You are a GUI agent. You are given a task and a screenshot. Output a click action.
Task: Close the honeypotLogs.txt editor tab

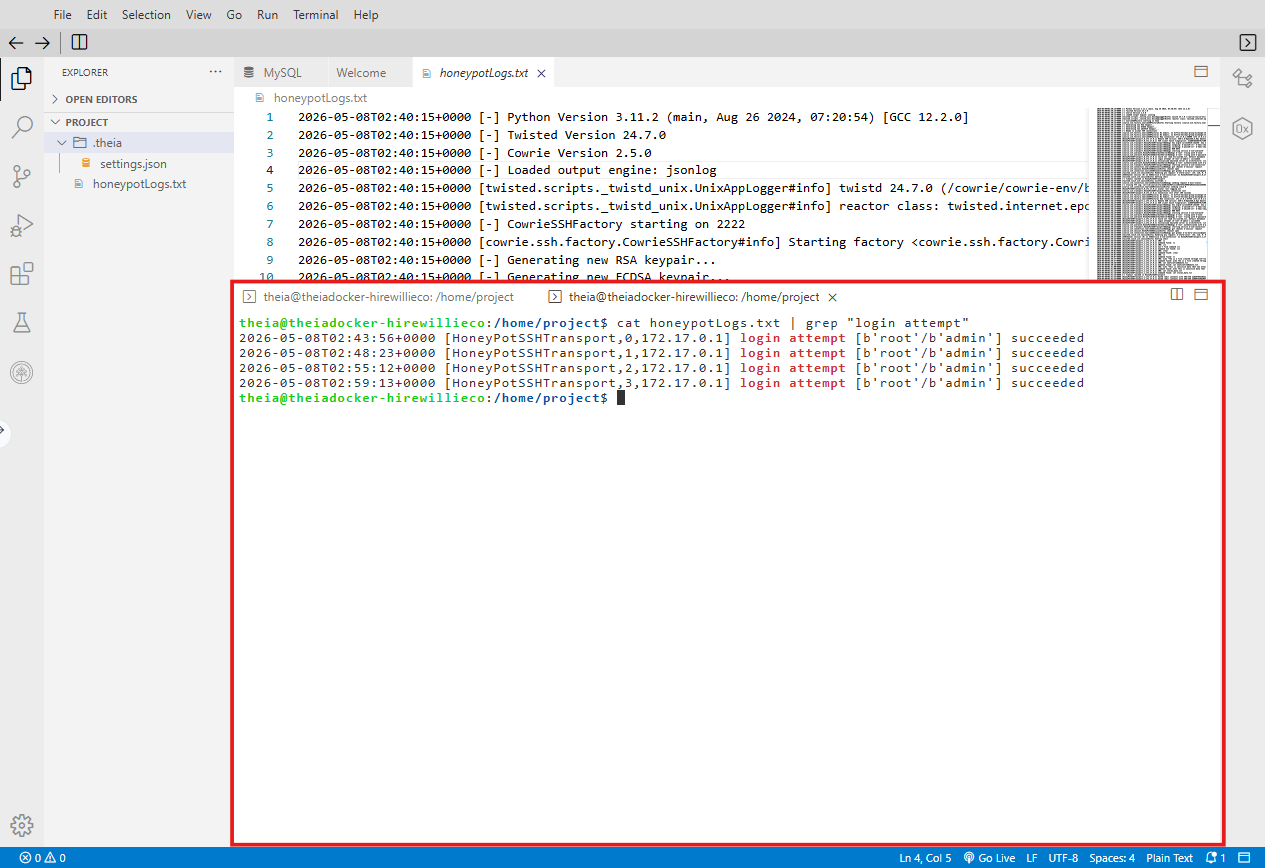541,73
